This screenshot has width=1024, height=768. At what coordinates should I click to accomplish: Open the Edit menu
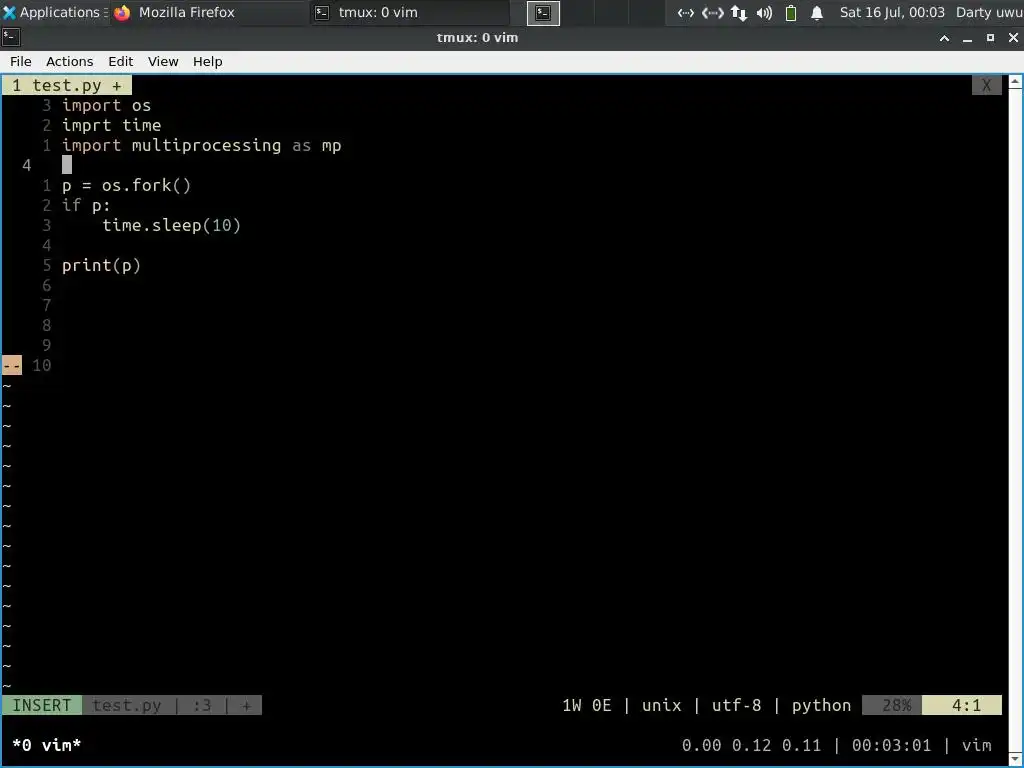click(120, 61)
